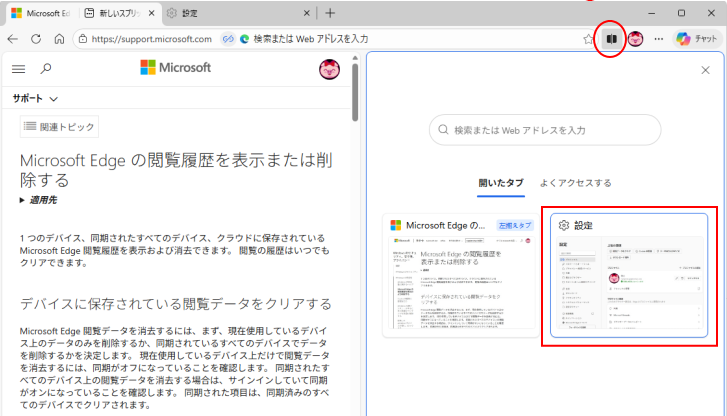The height and width of the screenshot is (416, 727).
Task: Click the linked tabs icon in address bar
Action: 228,39
